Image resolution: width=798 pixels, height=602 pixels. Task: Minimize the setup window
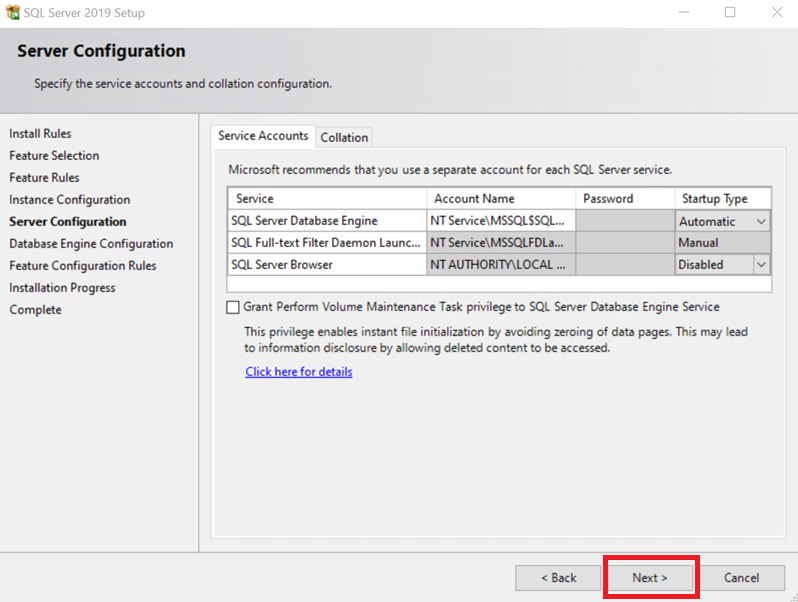684,13
